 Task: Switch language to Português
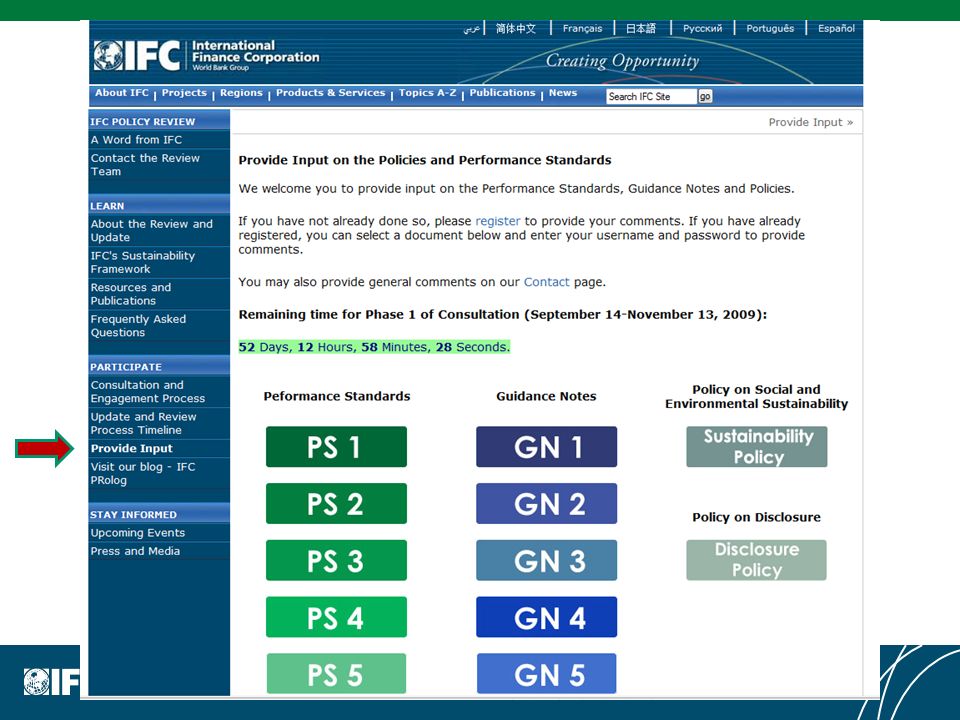770,28
